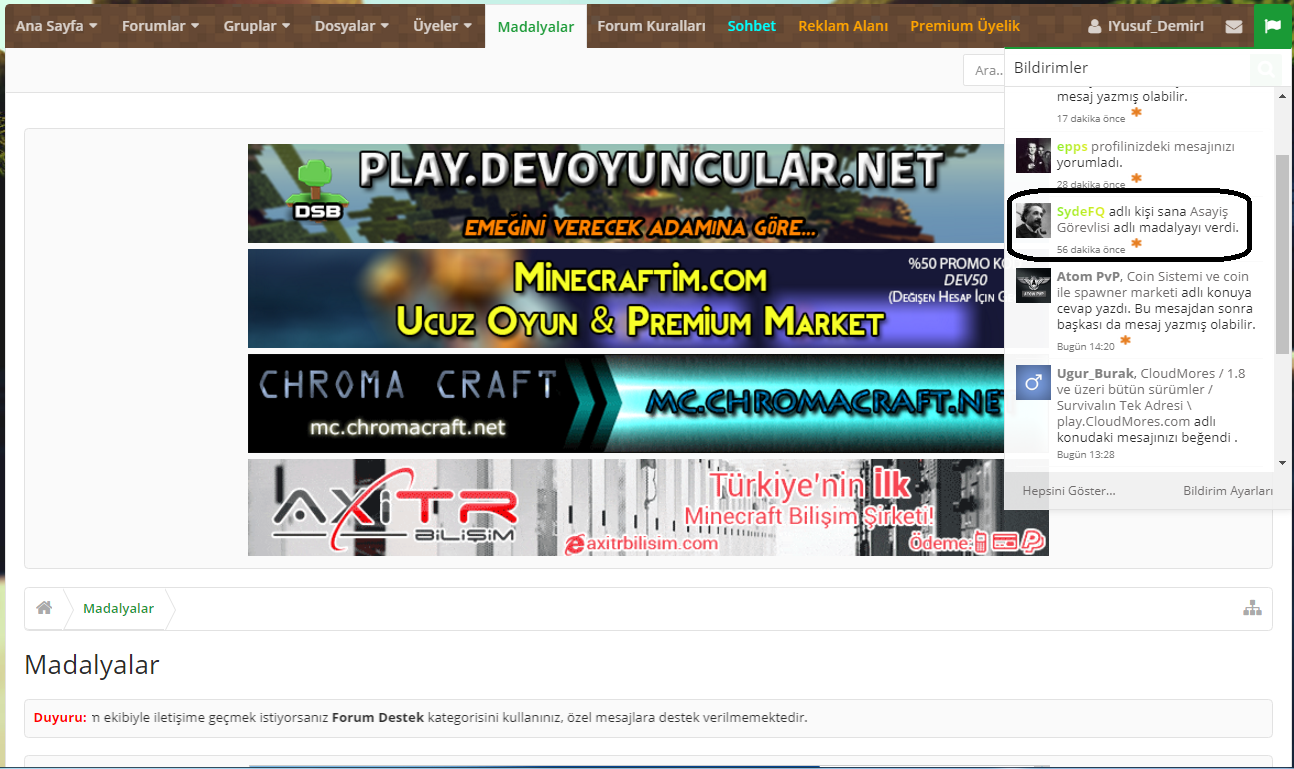Viewport: 1294px width, 769px height.
Task: Click the bold "Forum Destek" text
Action: click(x=378, y=717)
